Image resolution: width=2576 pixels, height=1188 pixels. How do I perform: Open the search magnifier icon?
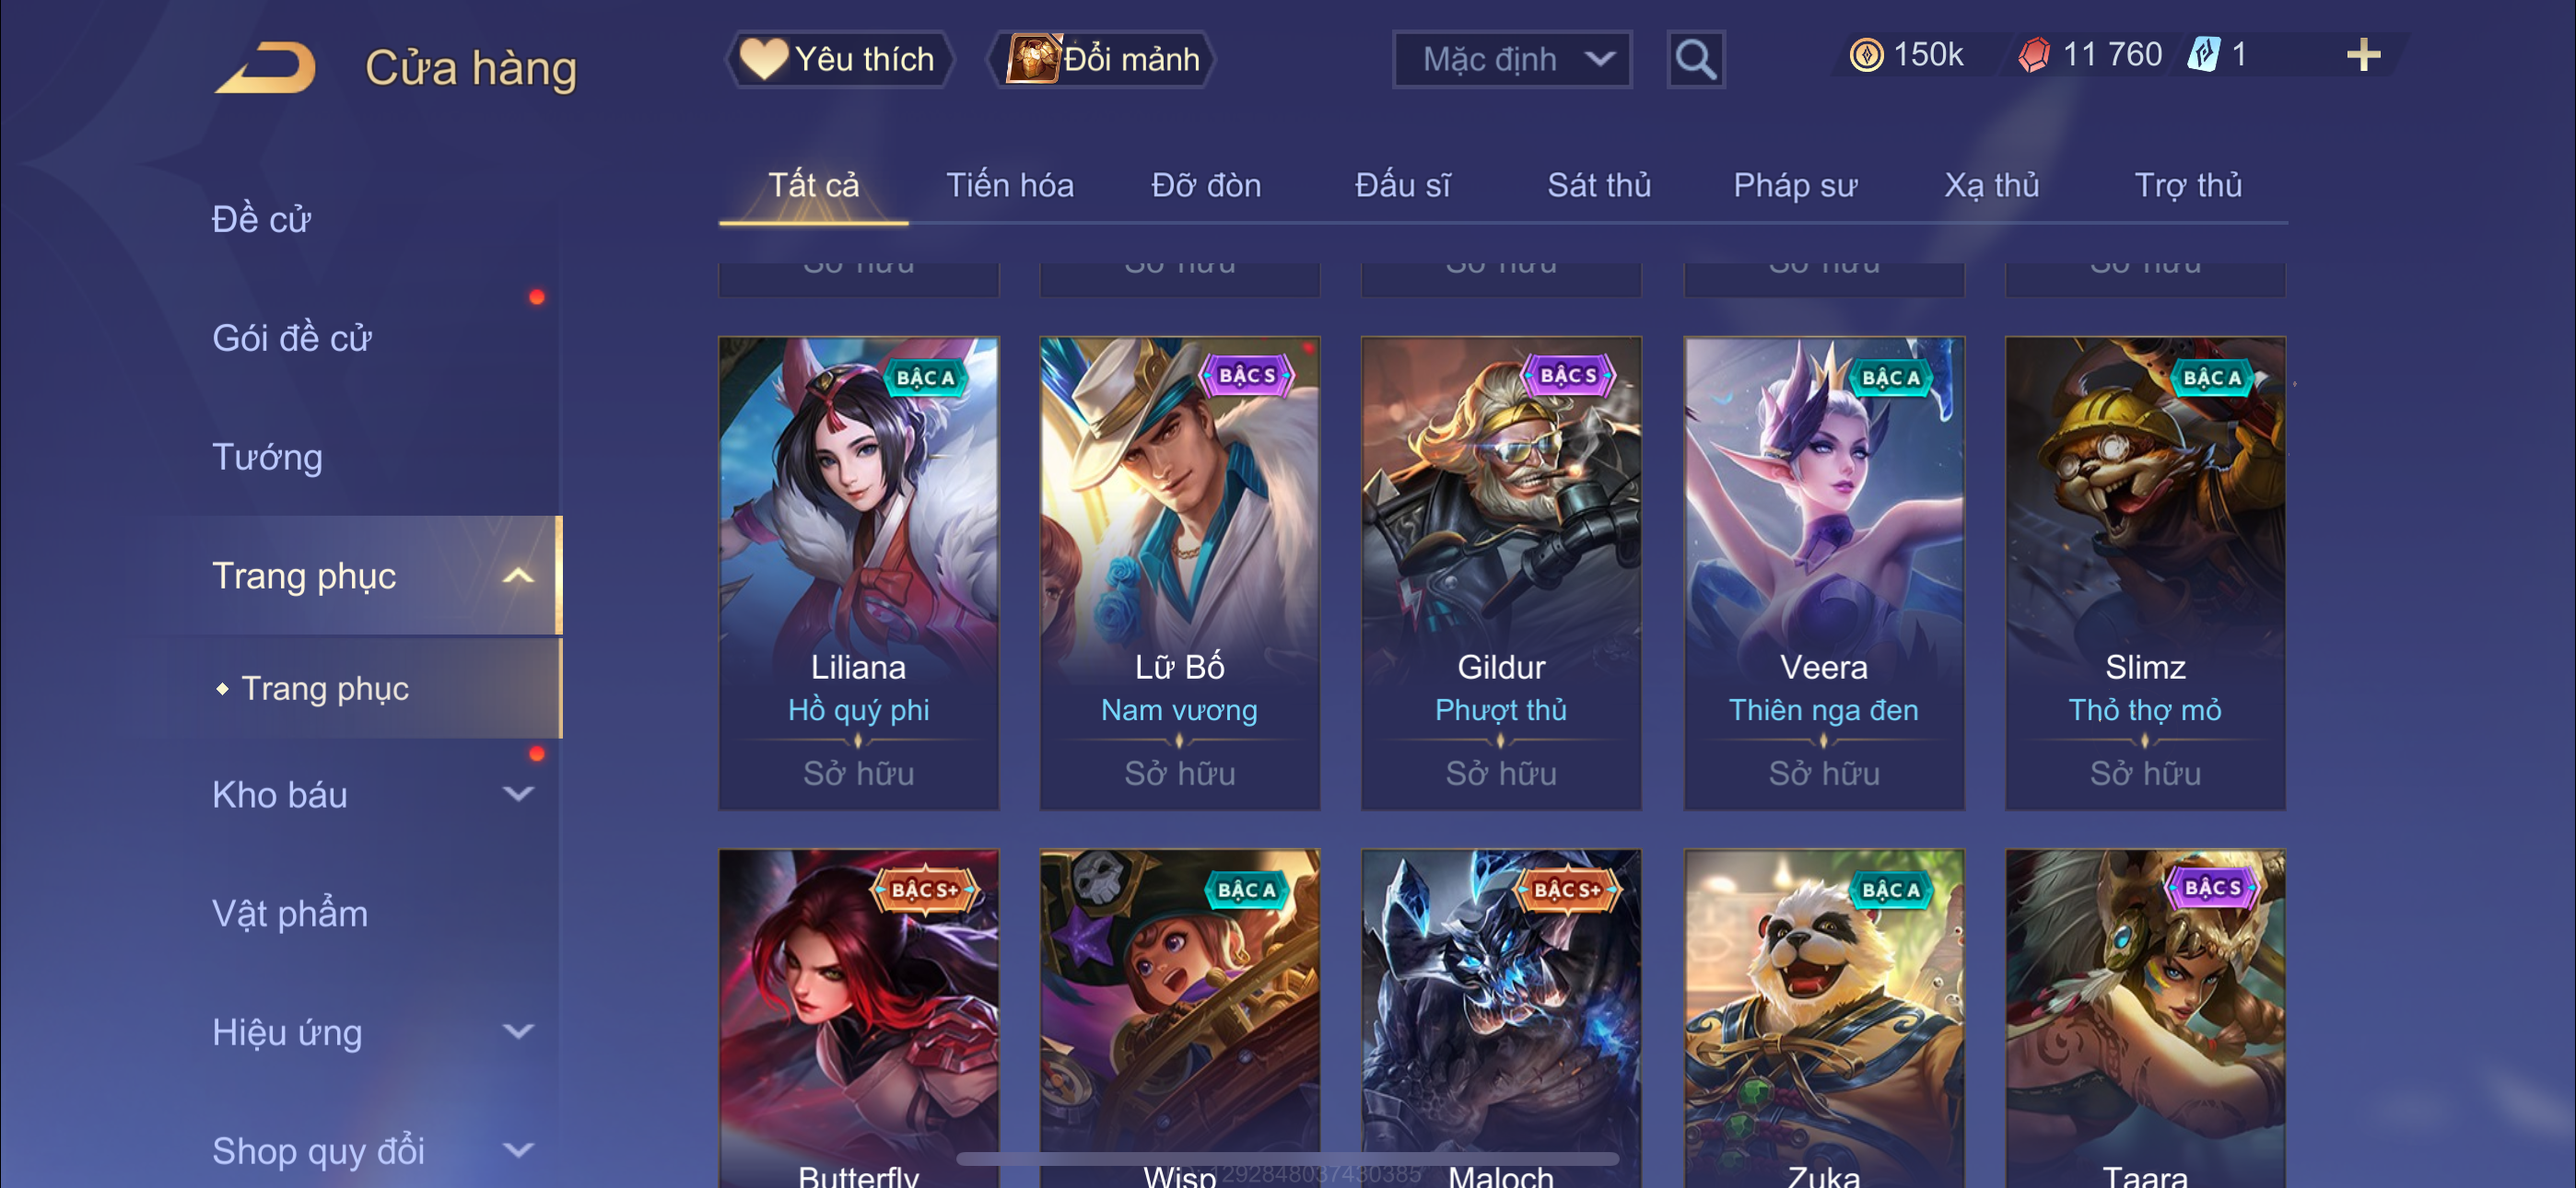coord(1695,60)
